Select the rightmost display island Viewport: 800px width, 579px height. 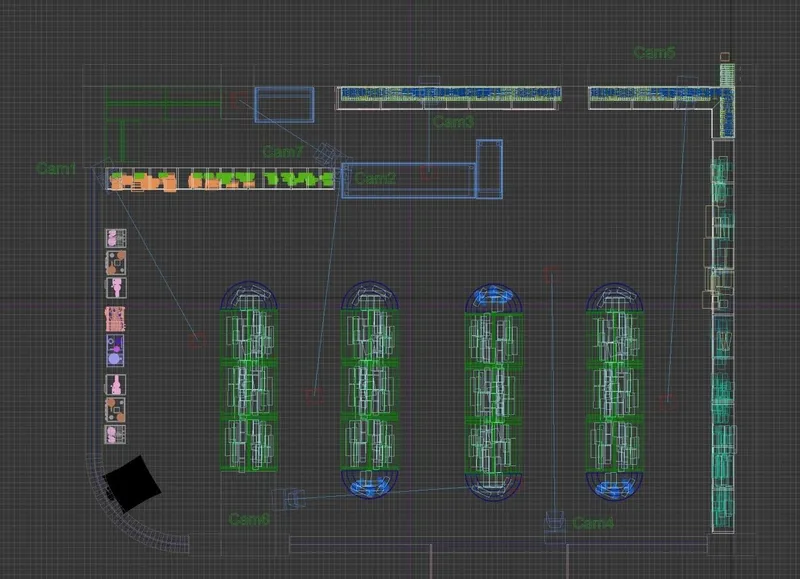click(x=615, y=391)
